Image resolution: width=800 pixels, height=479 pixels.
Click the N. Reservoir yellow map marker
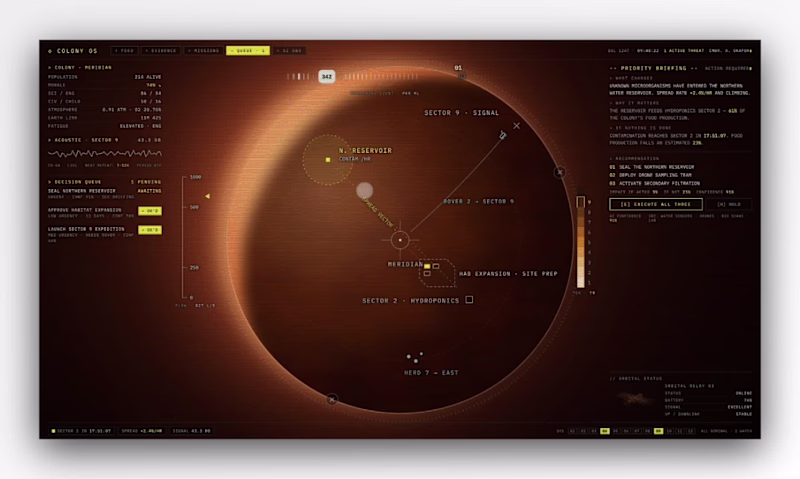(328, 160)
